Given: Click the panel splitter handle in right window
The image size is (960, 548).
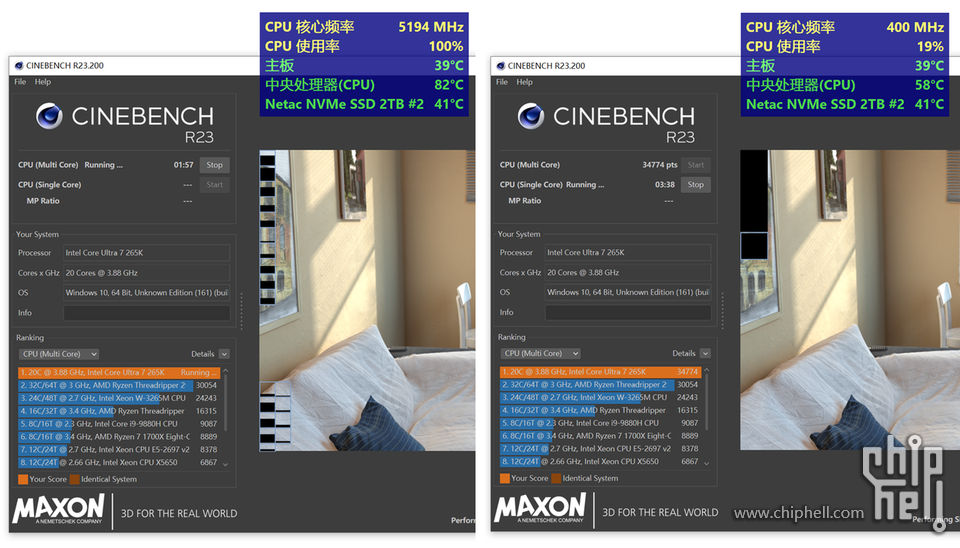Looking at the screenshot, I should (723, 311).
